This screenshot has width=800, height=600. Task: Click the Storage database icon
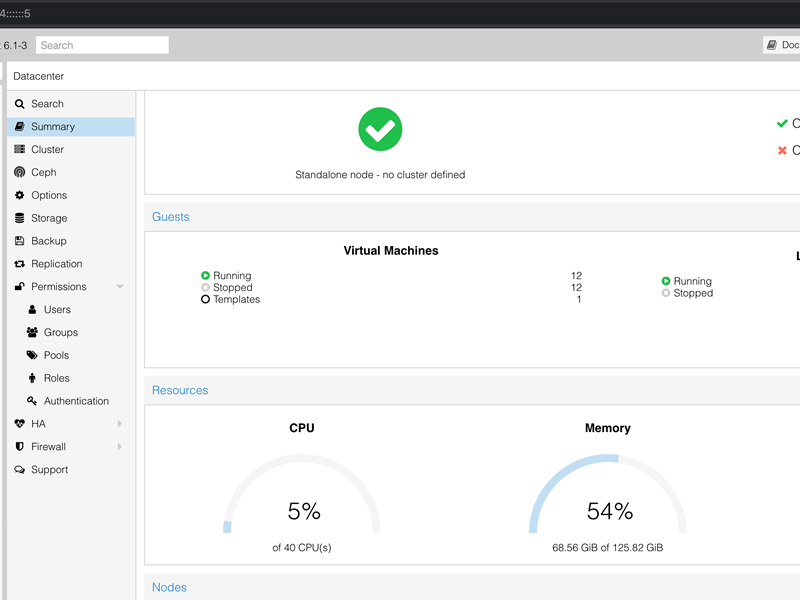point(20,218)
